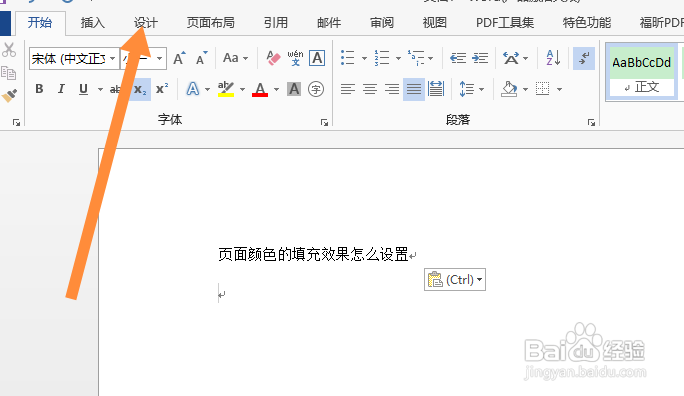Viewport: 684px width, 396px height.
Task: Open the 邮件 tab
Action: (x=329, y=23)
